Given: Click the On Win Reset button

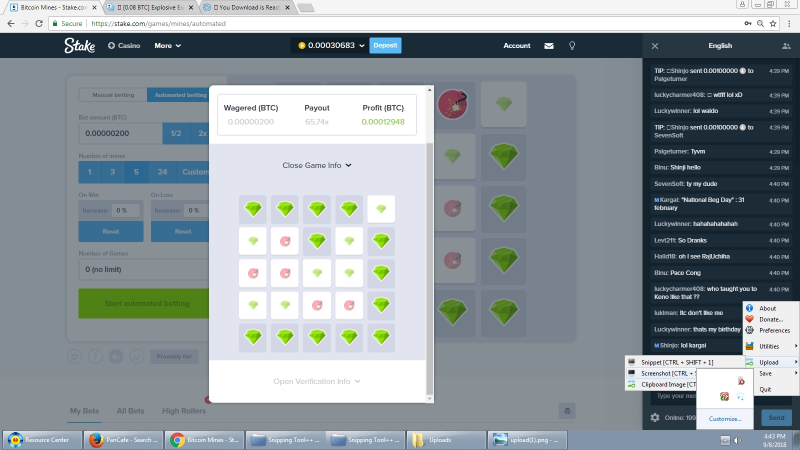Looking at the screenshot, I should coord(111,231).
